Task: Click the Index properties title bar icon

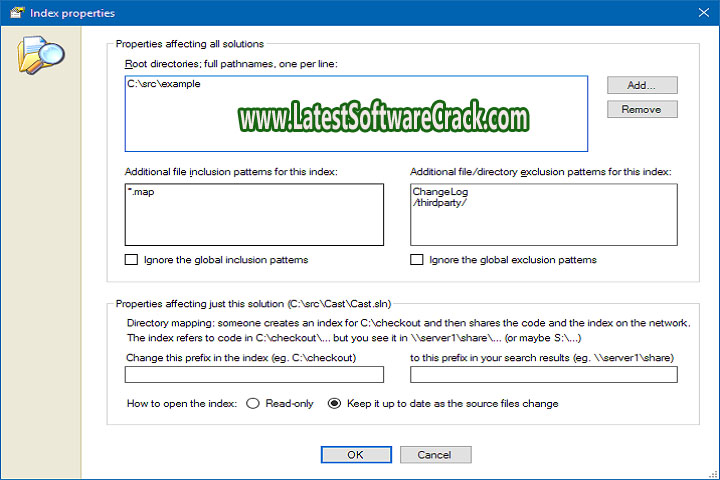Action: click(x=14, y=13)
